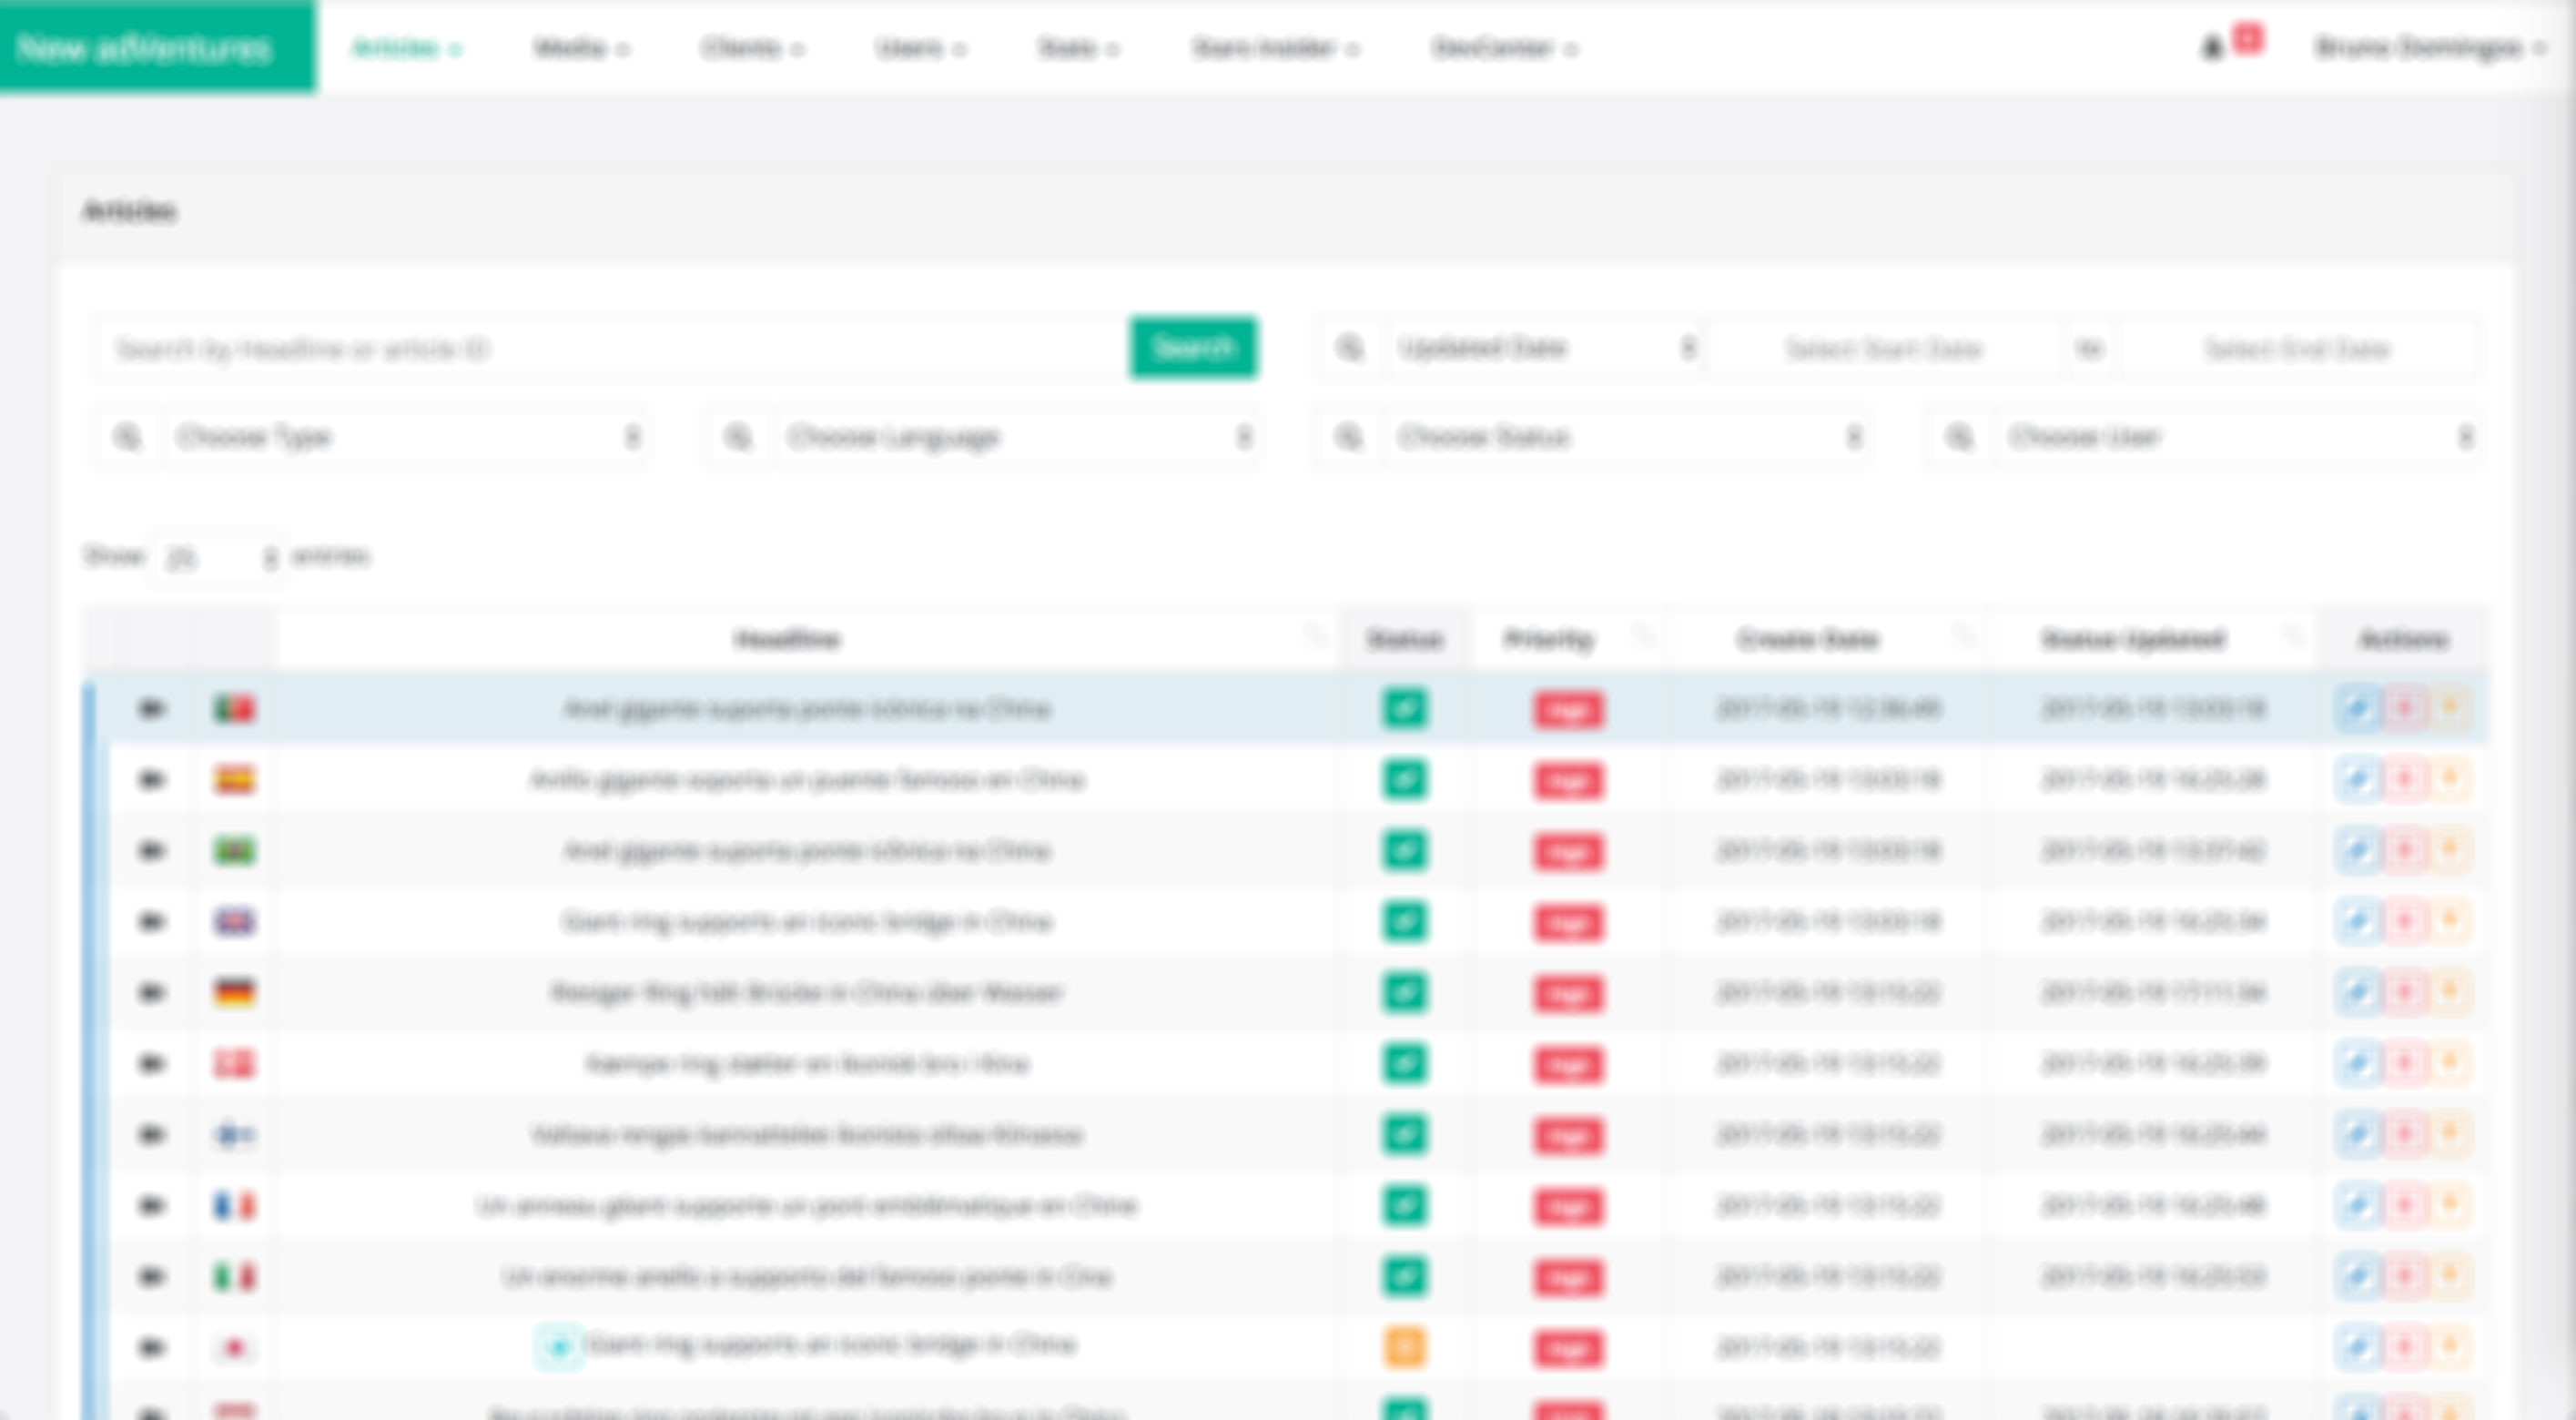Click the UK flag icon

235,921
